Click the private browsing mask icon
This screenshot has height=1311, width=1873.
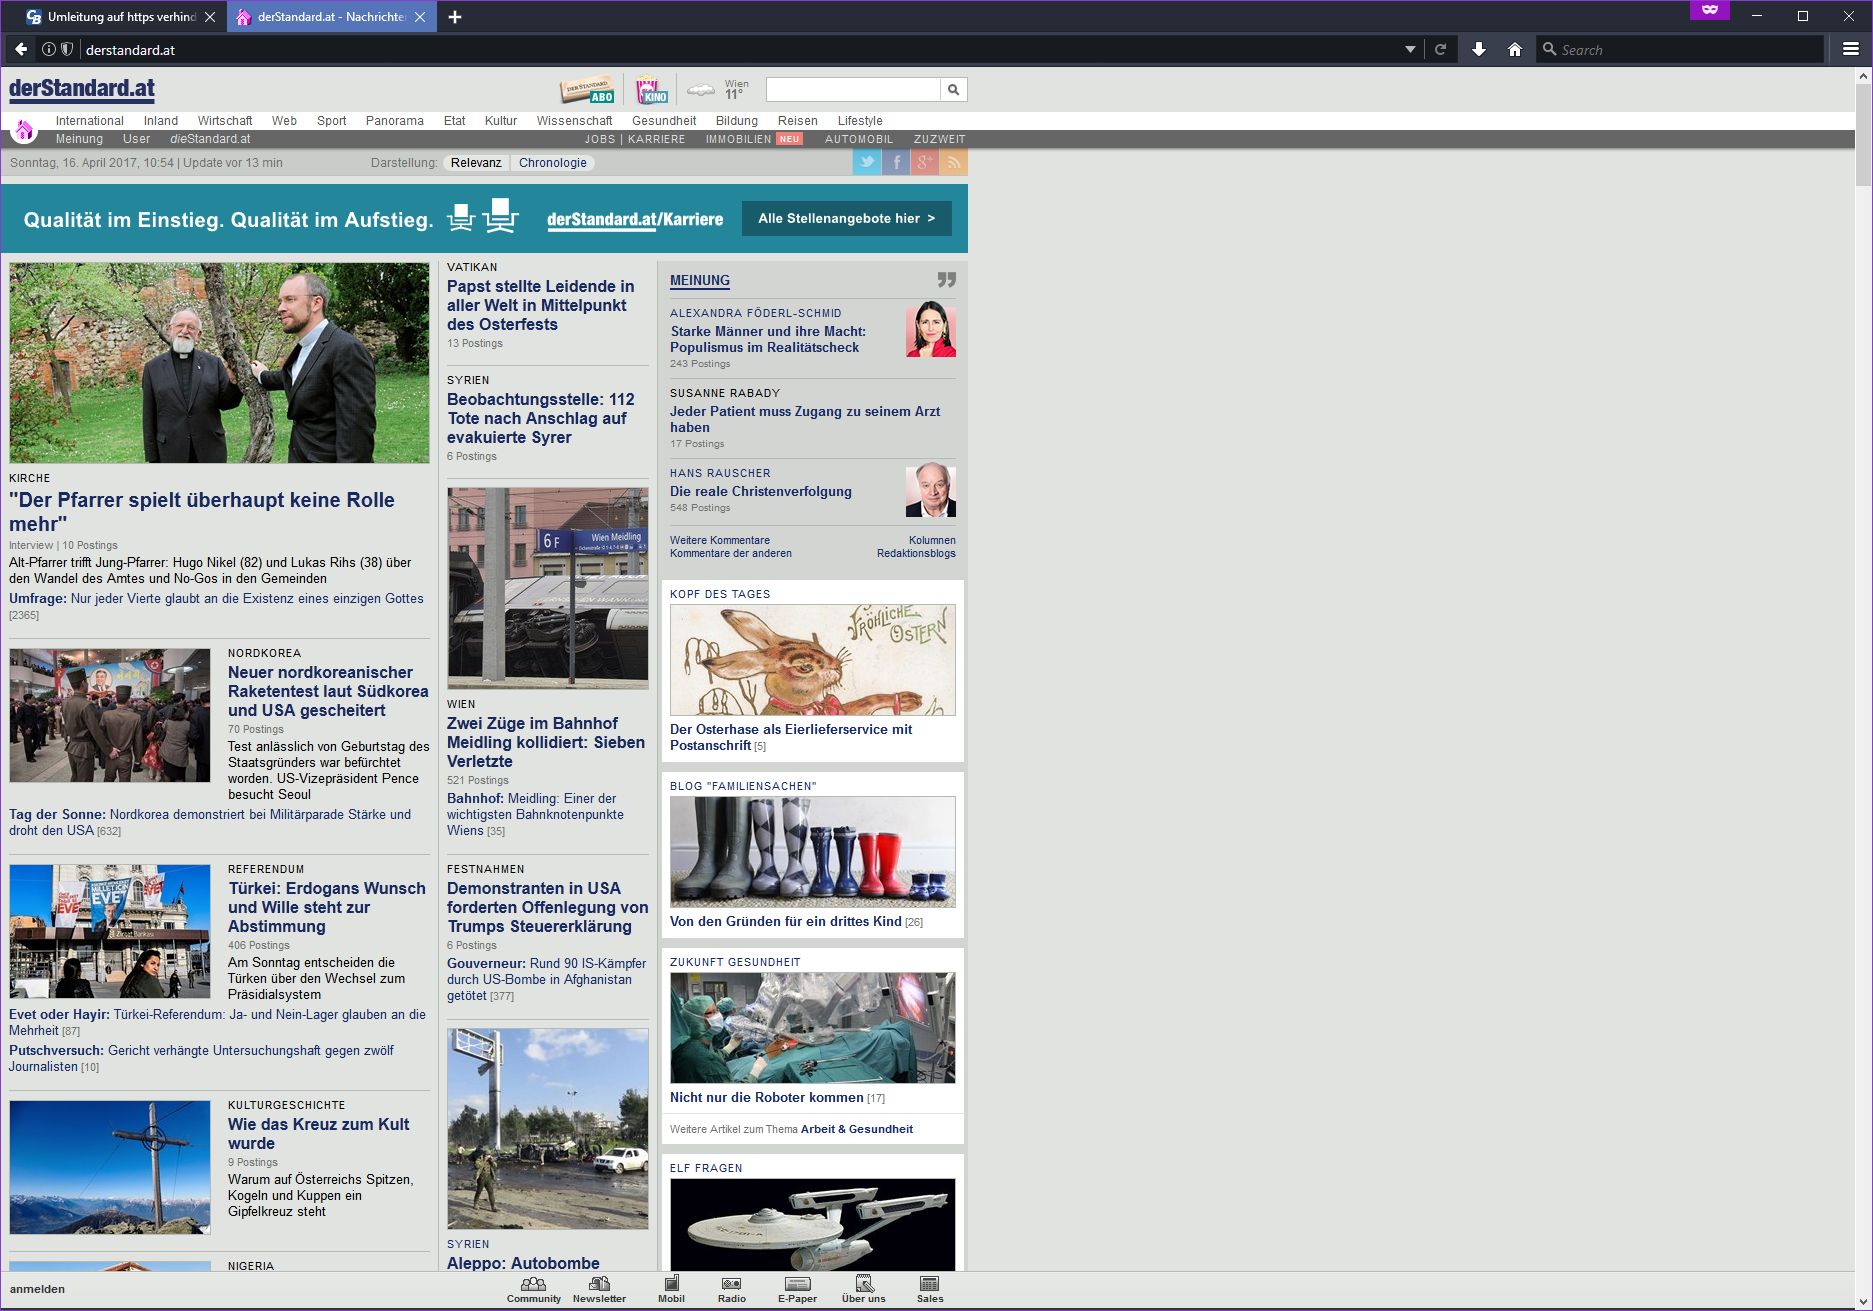(x=1709, y=10)
